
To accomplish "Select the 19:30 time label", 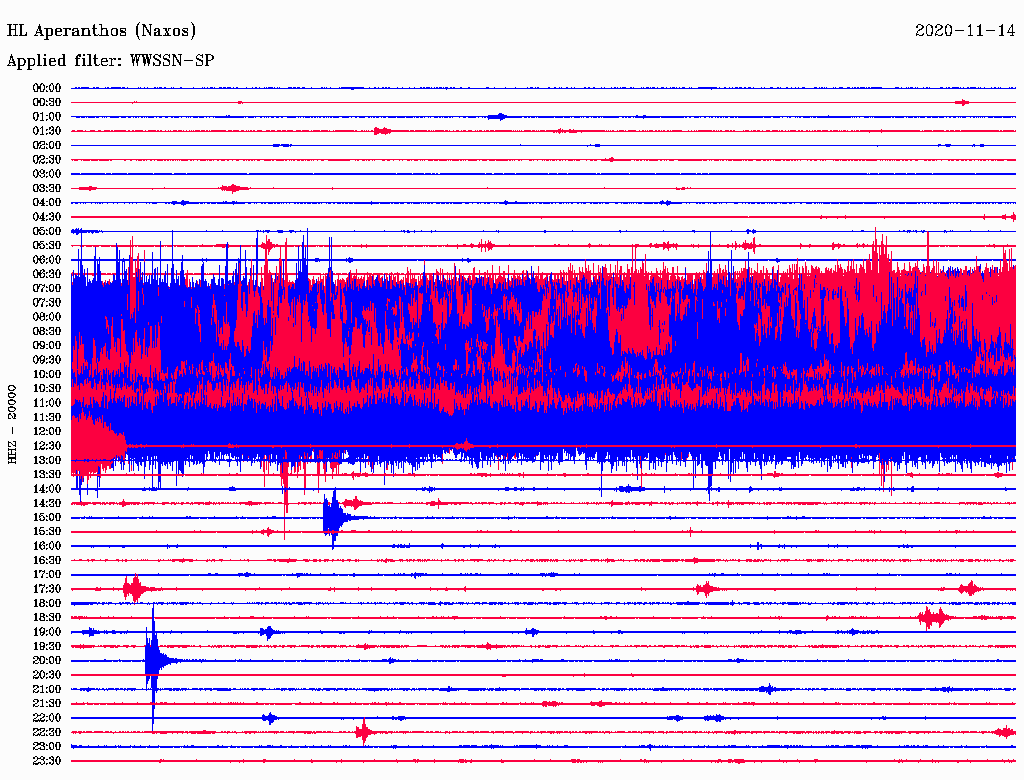I will coord(47,647).
